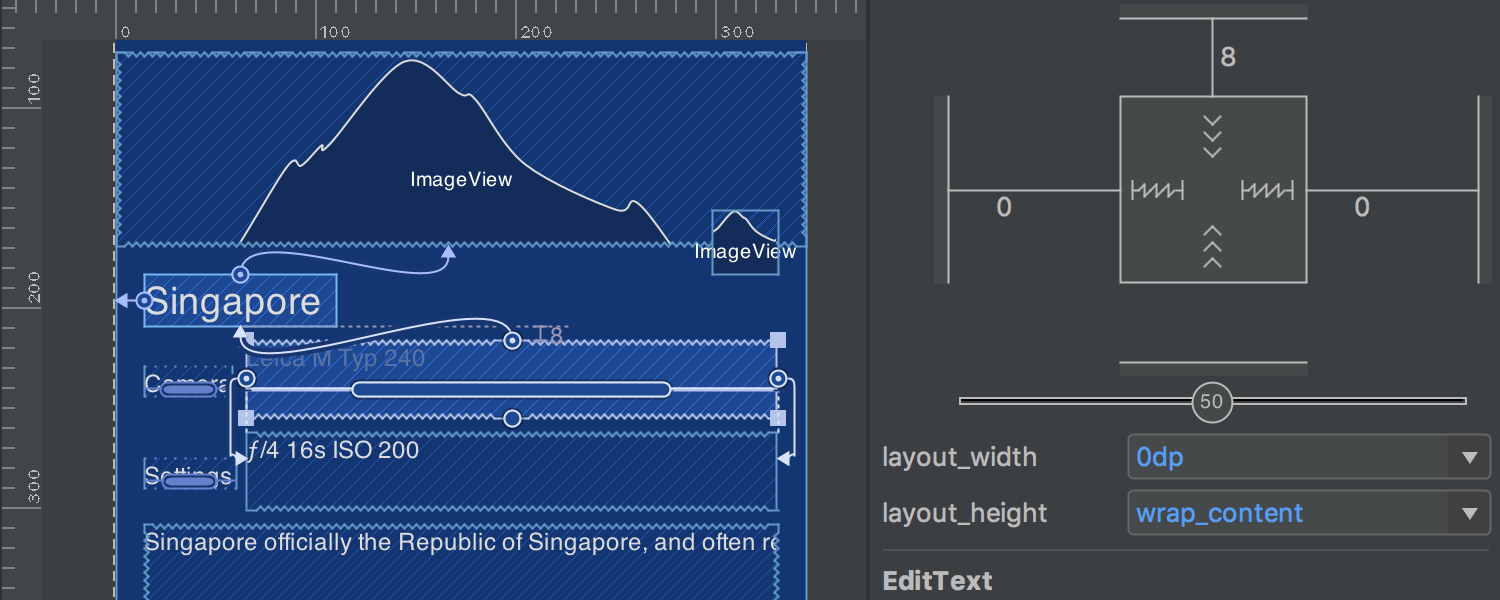Image resolution: width=1500 pixels, height=600 pixels.
Task: Click the bottom constraint anchor circle under the slider
Action: [512, 418]
